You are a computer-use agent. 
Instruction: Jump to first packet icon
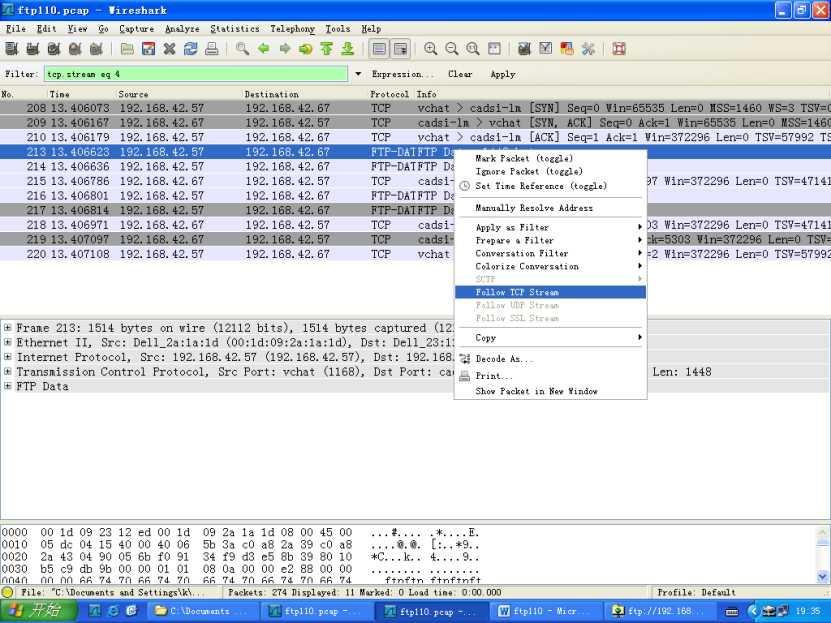click(x=326, y=49)
